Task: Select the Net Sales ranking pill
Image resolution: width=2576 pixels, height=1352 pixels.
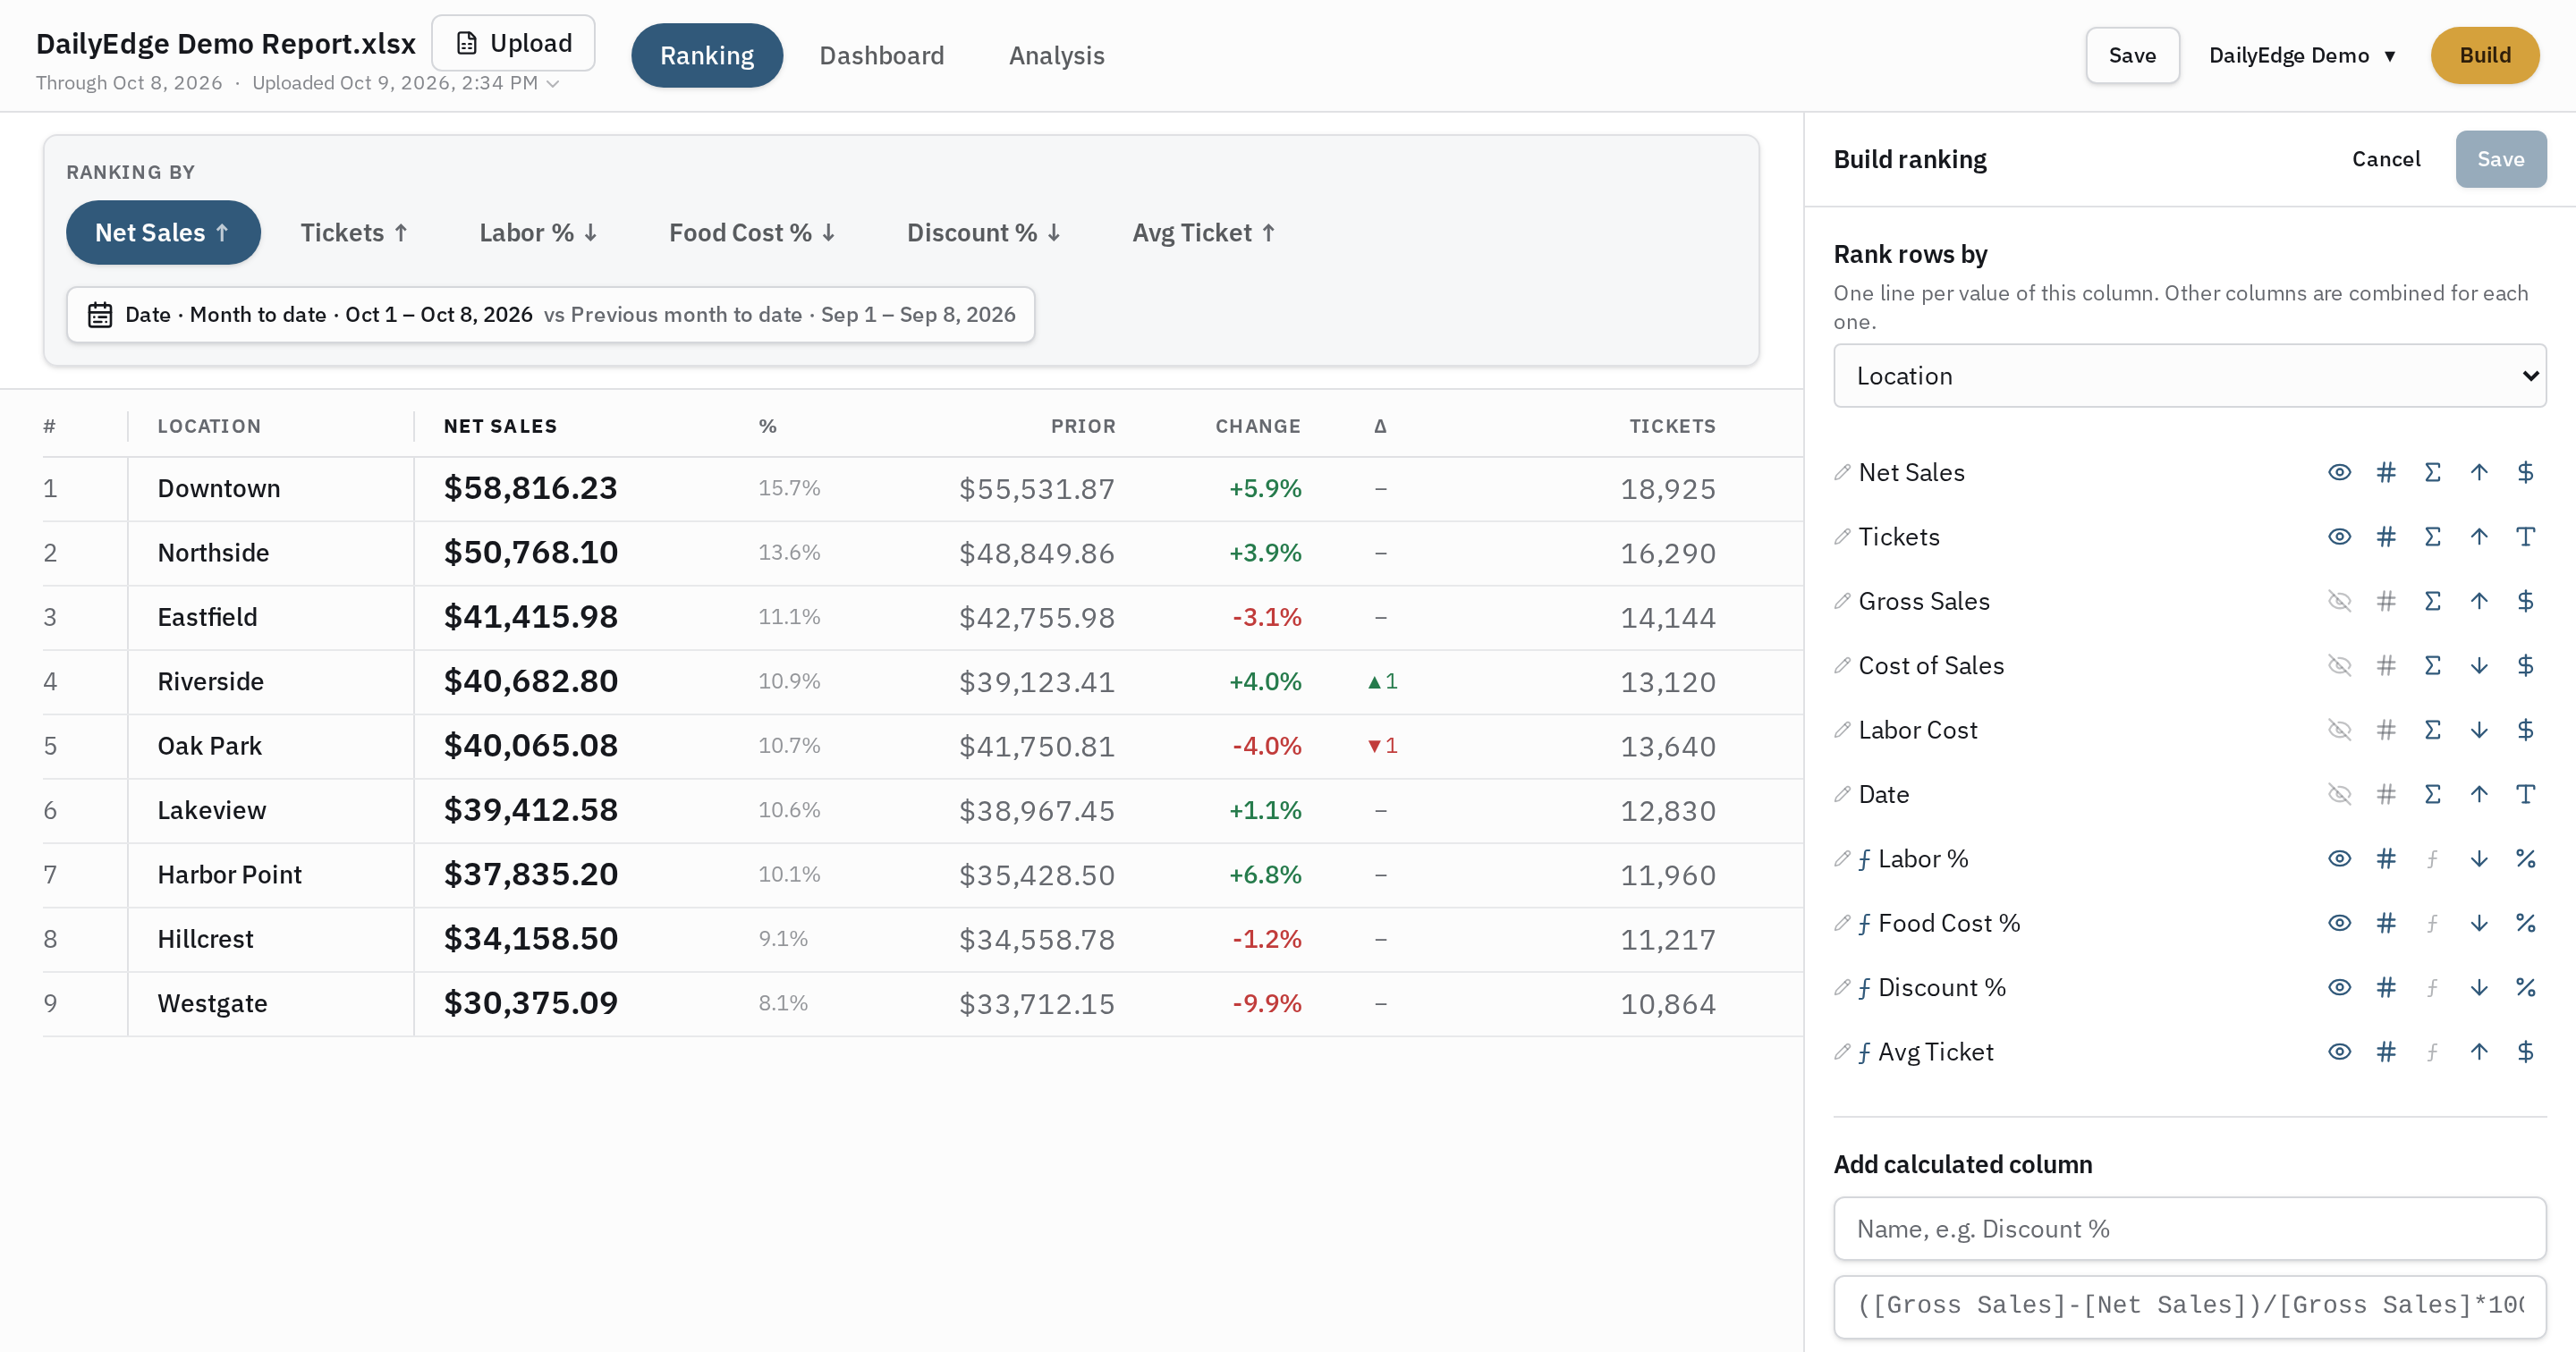Action: click(x=163, y=233)
